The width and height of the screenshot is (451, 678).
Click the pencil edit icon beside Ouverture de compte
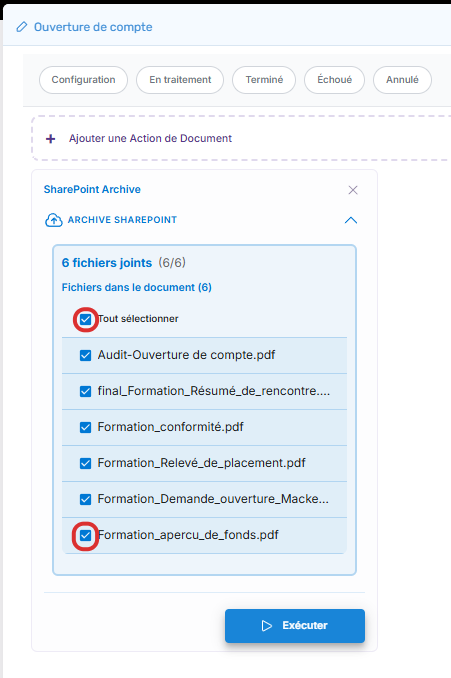point(22,27)
